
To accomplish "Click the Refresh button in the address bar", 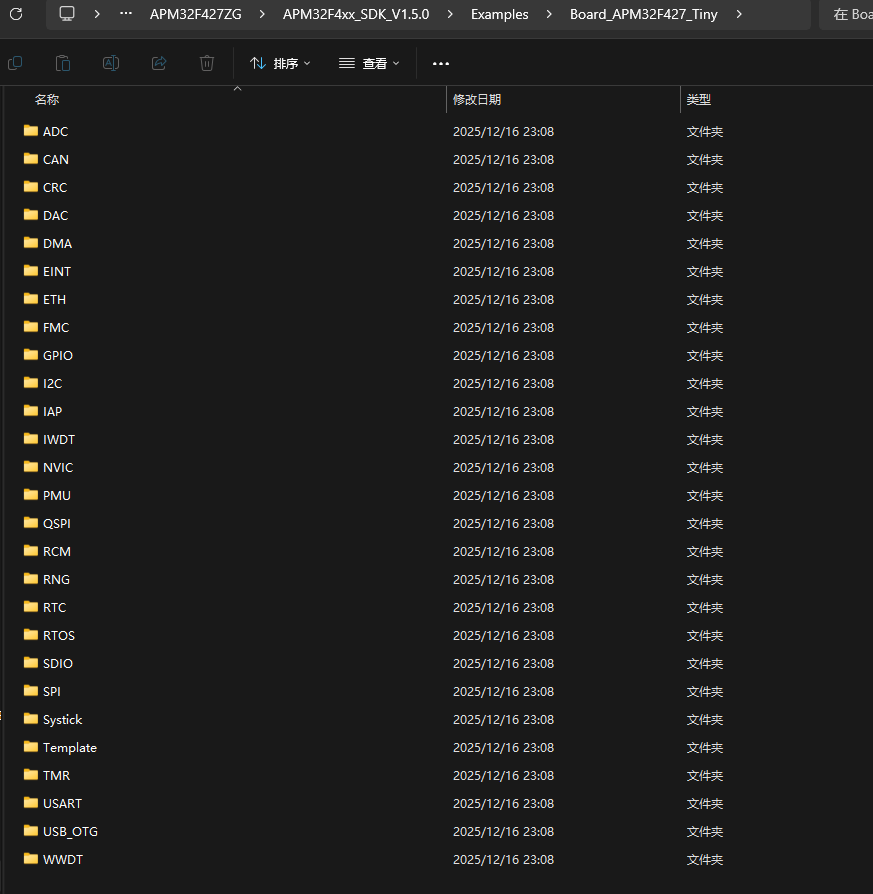I will tap(16, 14).
